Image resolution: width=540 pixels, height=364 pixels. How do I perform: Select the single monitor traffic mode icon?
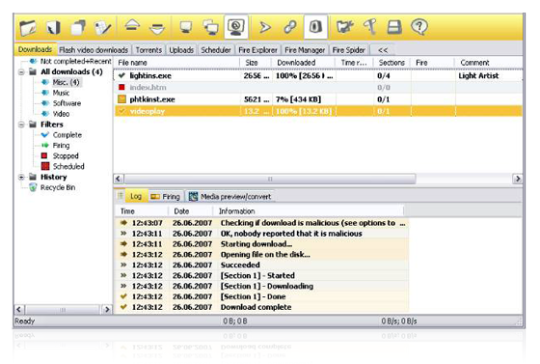[186, 28]
